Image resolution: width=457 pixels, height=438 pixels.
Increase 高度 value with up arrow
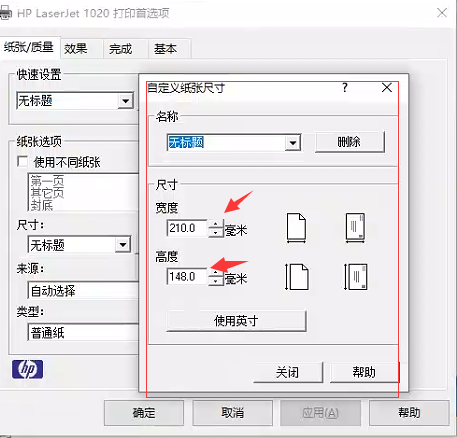coord(216,273)
